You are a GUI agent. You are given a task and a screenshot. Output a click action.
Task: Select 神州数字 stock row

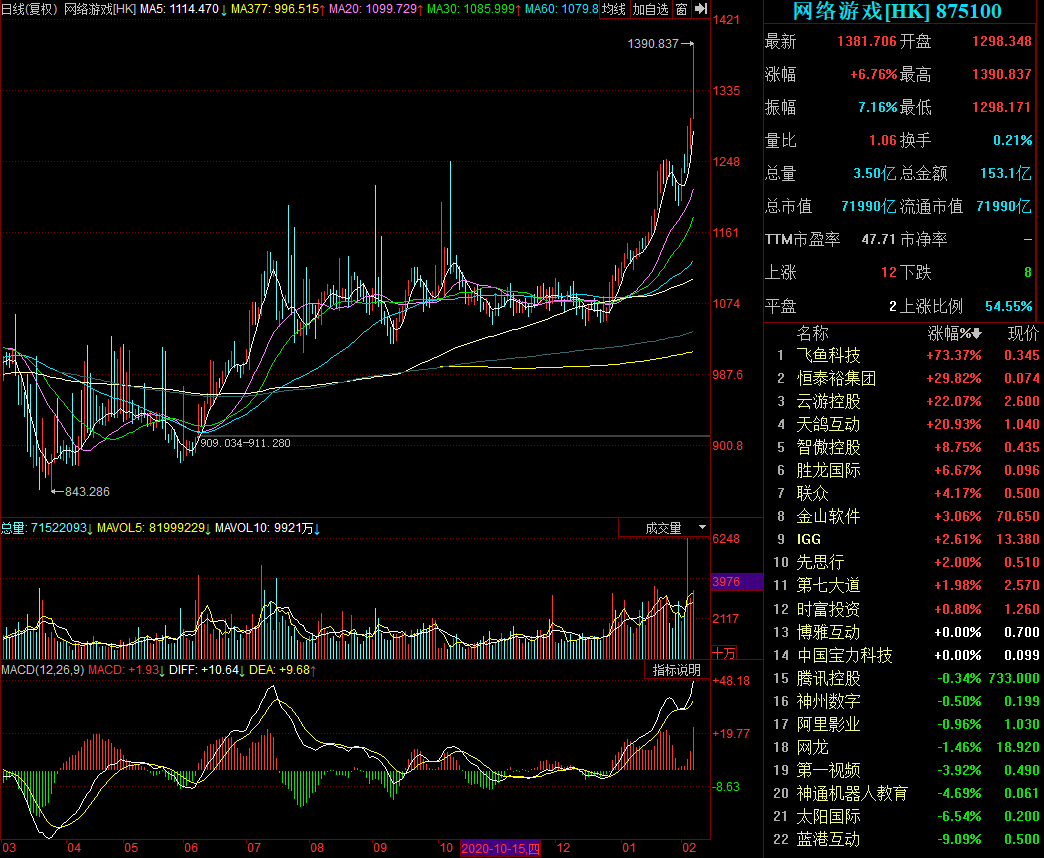coord(904,702)
